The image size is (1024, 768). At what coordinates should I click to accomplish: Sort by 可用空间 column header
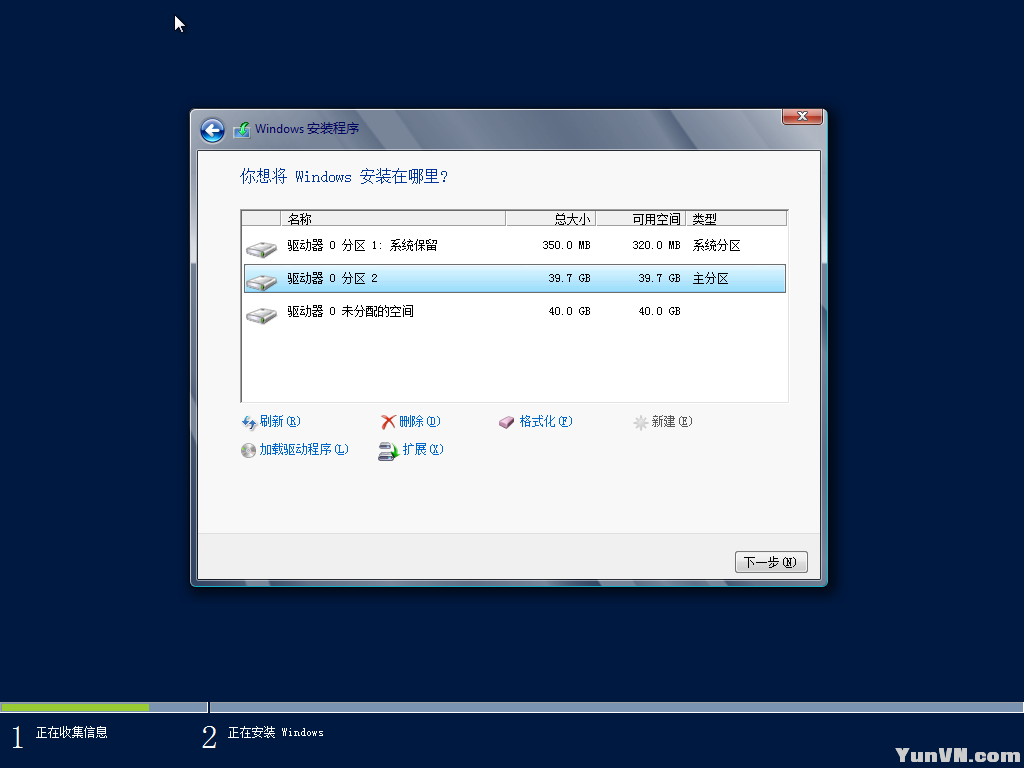[x=641, y=219]
